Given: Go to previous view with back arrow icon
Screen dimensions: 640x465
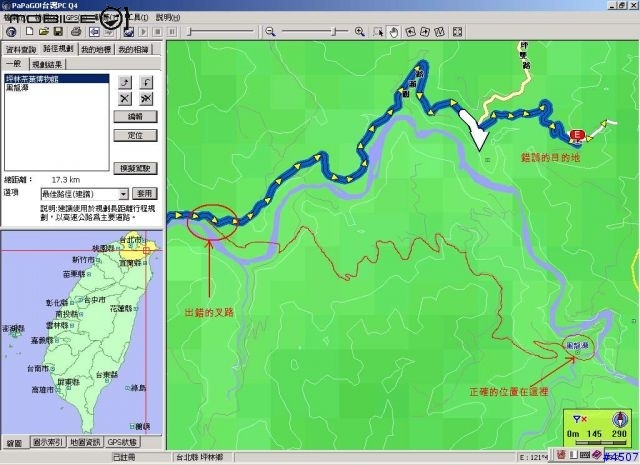Looking at the screenshot, I should [x=94, y=31].
